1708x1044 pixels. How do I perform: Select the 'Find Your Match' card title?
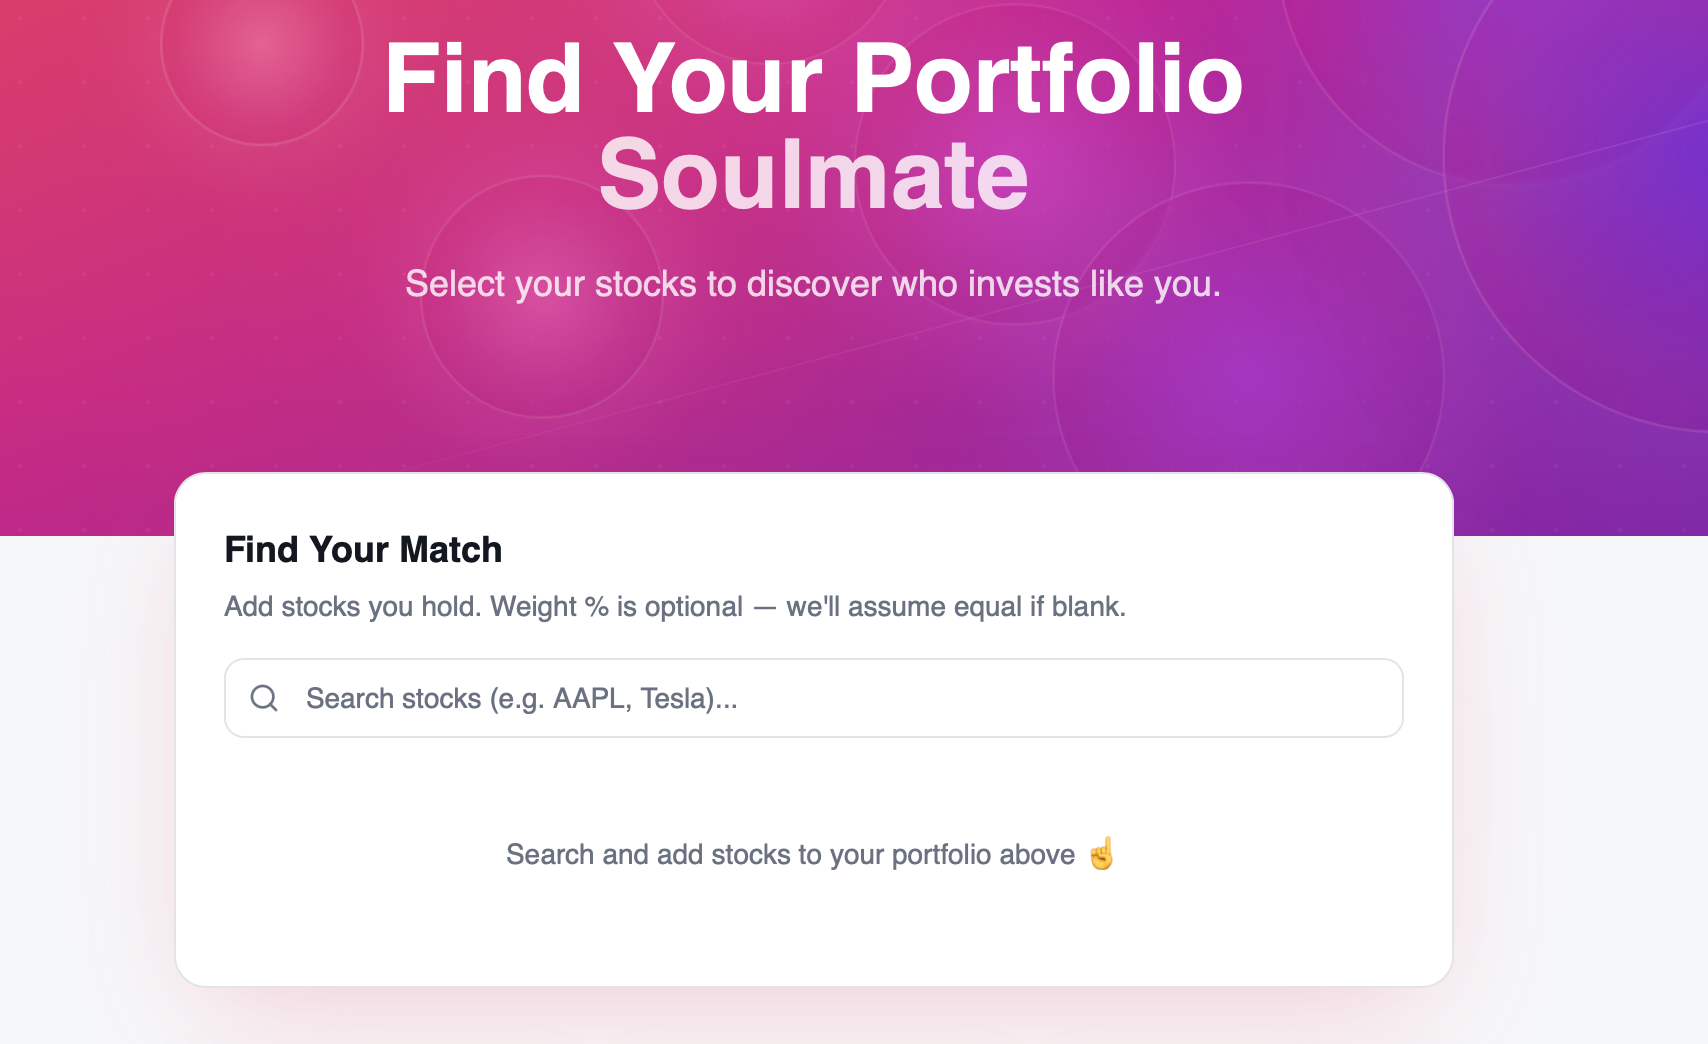(363, 549)
